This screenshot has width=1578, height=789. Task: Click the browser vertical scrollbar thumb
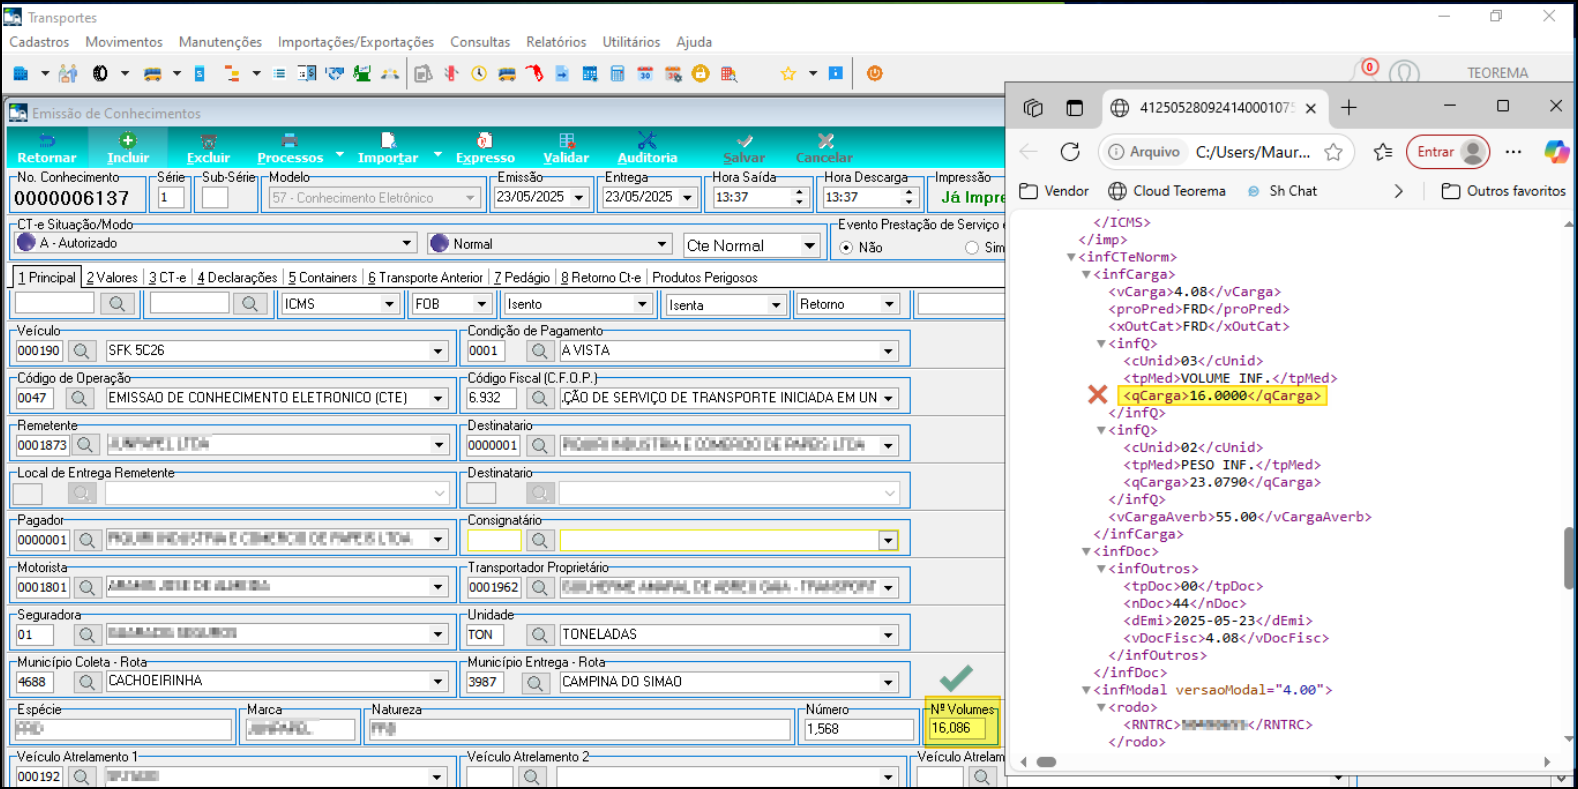(1569, 558)
